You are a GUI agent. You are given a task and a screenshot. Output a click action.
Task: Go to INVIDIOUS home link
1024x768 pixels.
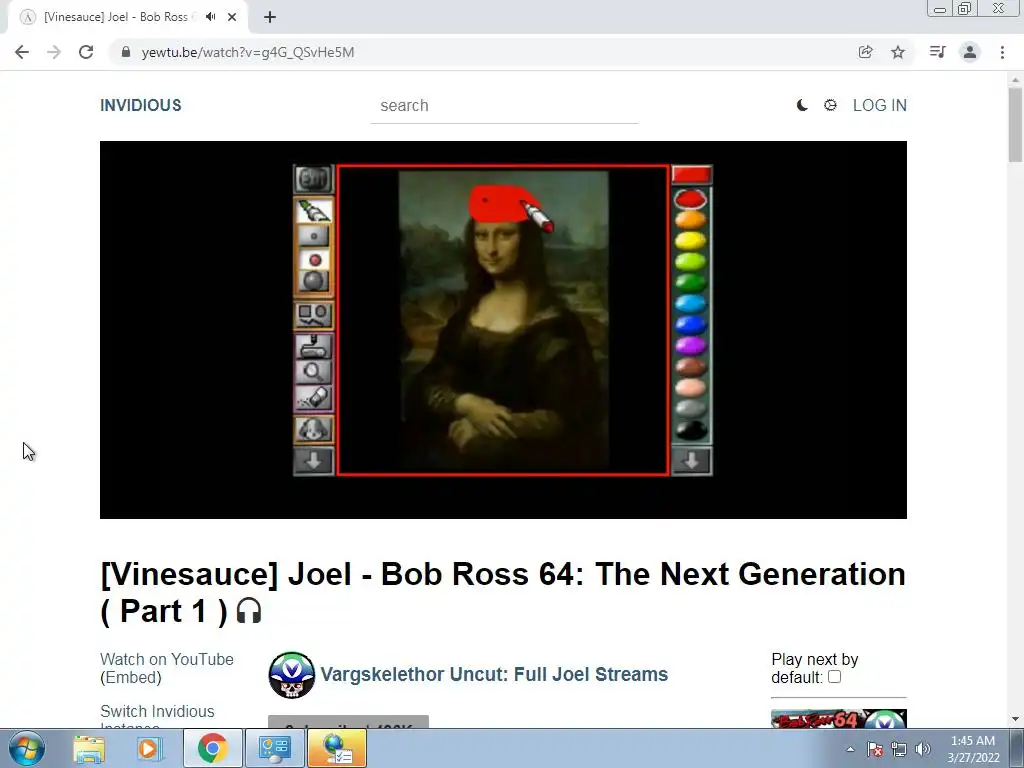(x=140, y=105)
